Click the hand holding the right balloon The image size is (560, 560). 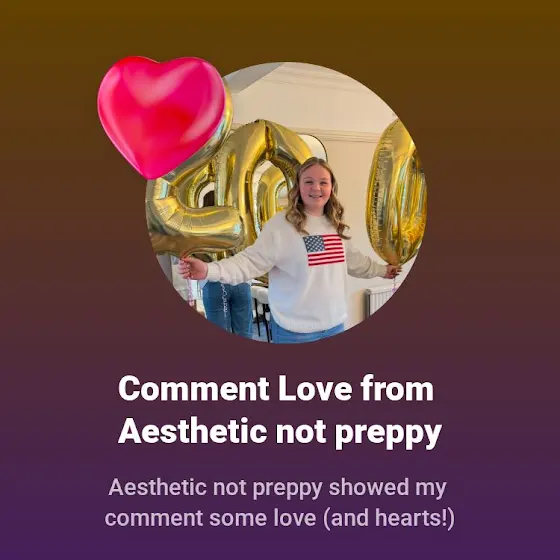point(393,271)
